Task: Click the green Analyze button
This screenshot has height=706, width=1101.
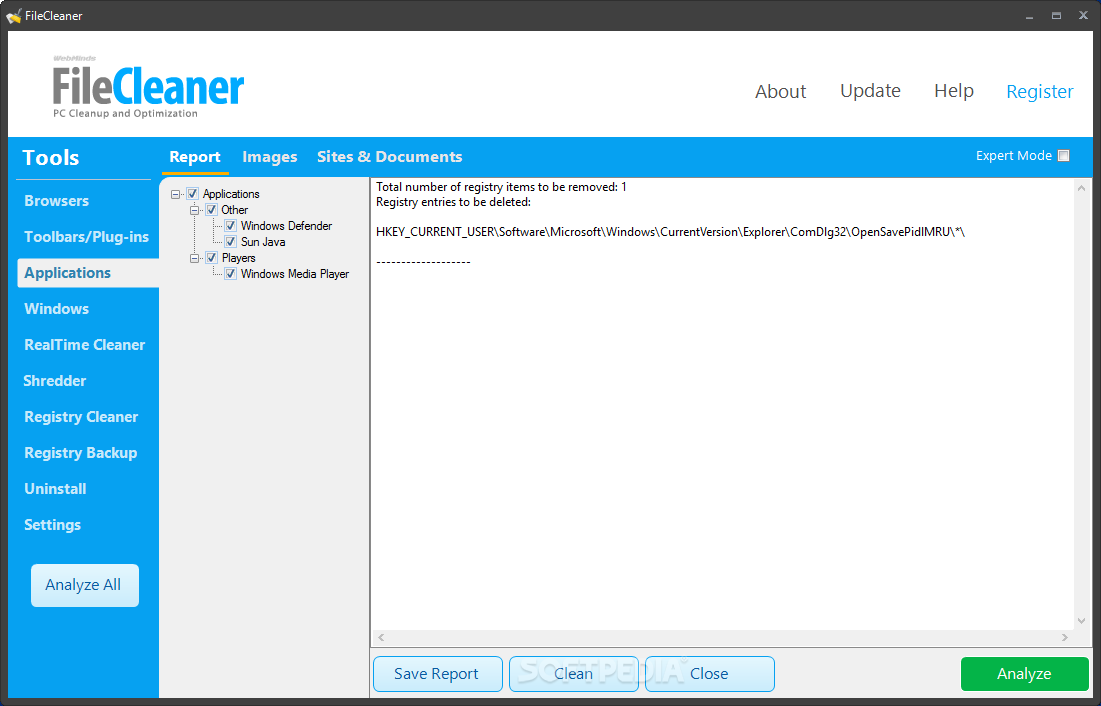Action: click(1024, 674)
